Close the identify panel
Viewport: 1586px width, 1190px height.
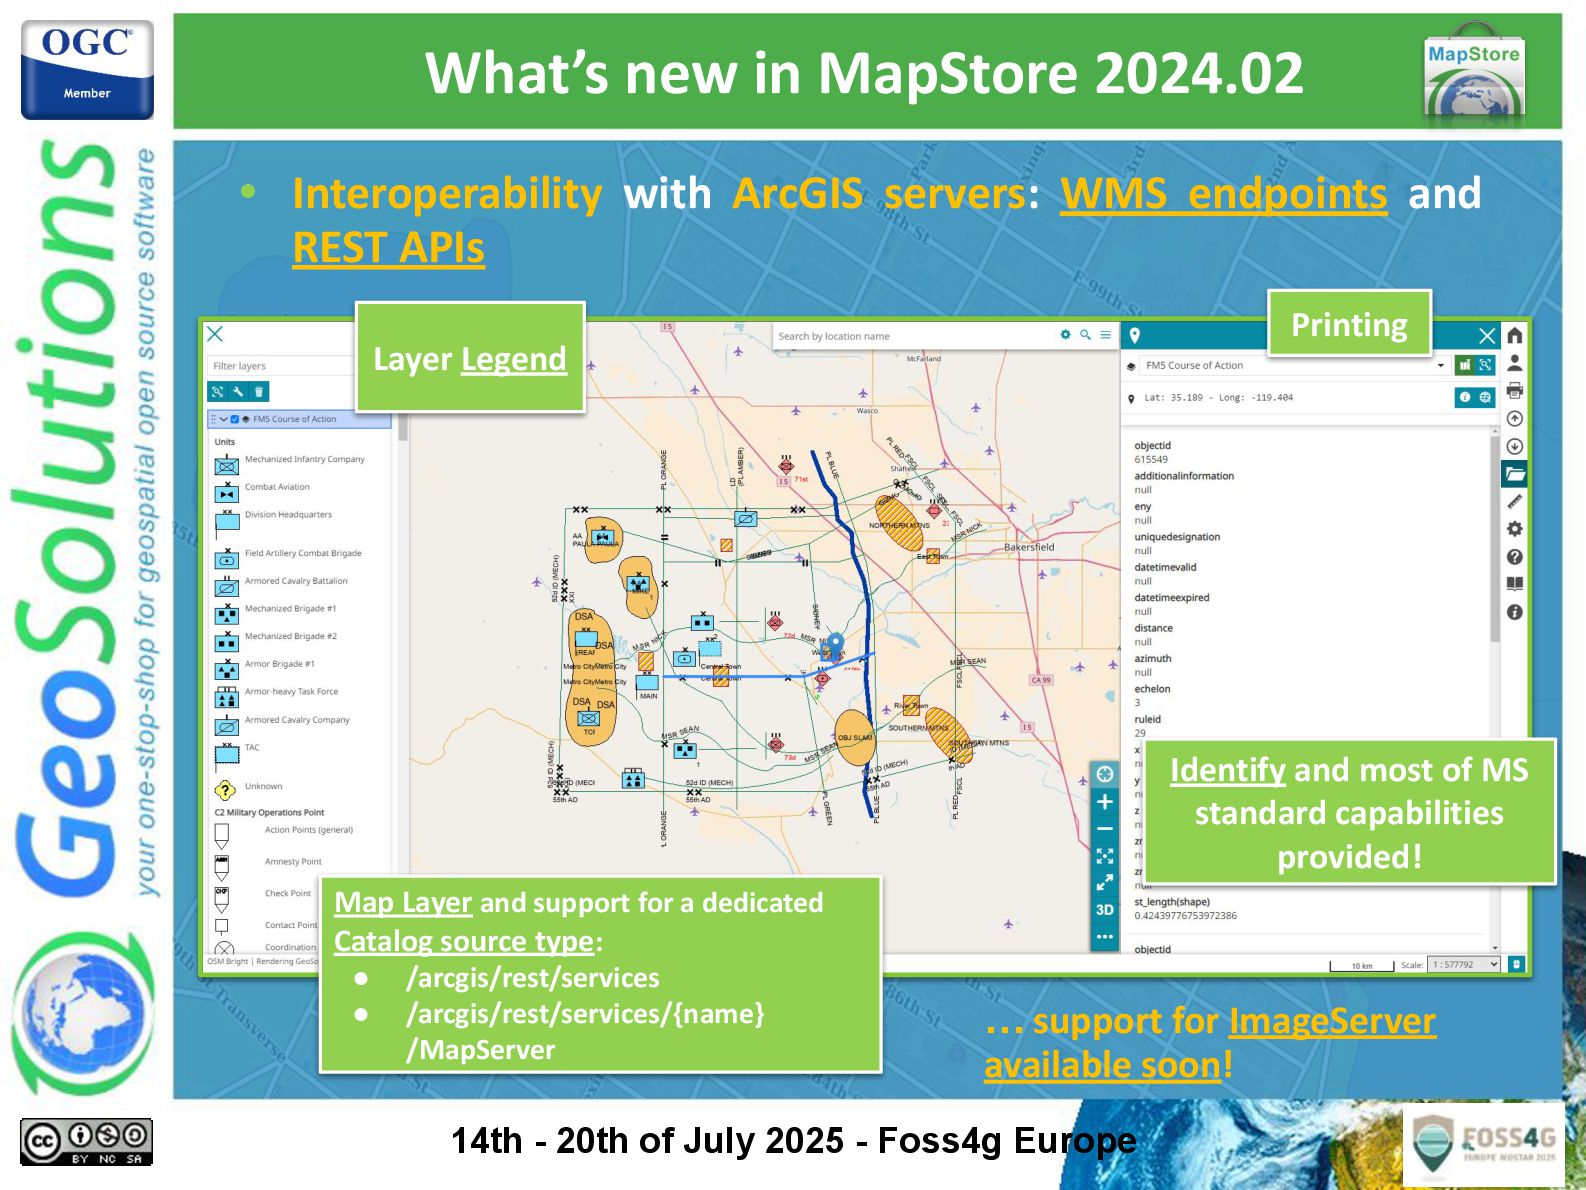point(1487,336)
